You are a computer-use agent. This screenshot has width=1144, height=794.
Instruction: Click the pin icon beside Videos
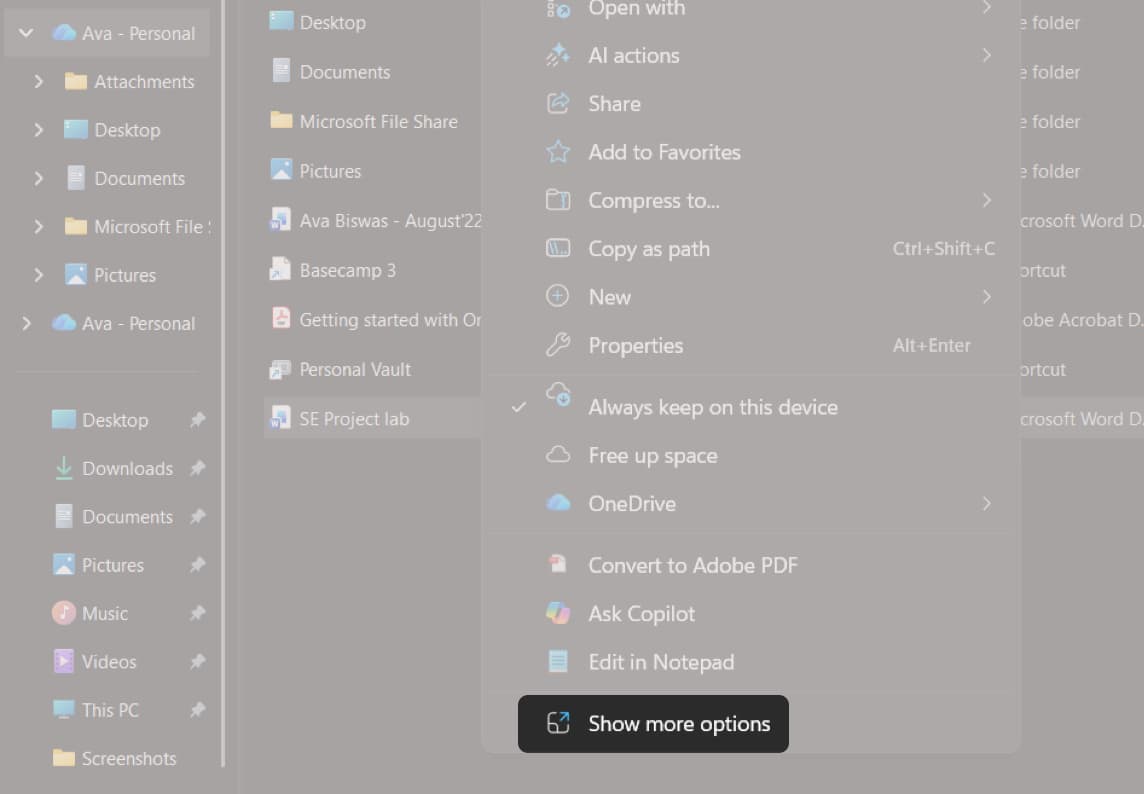click(x=198, y=661)
